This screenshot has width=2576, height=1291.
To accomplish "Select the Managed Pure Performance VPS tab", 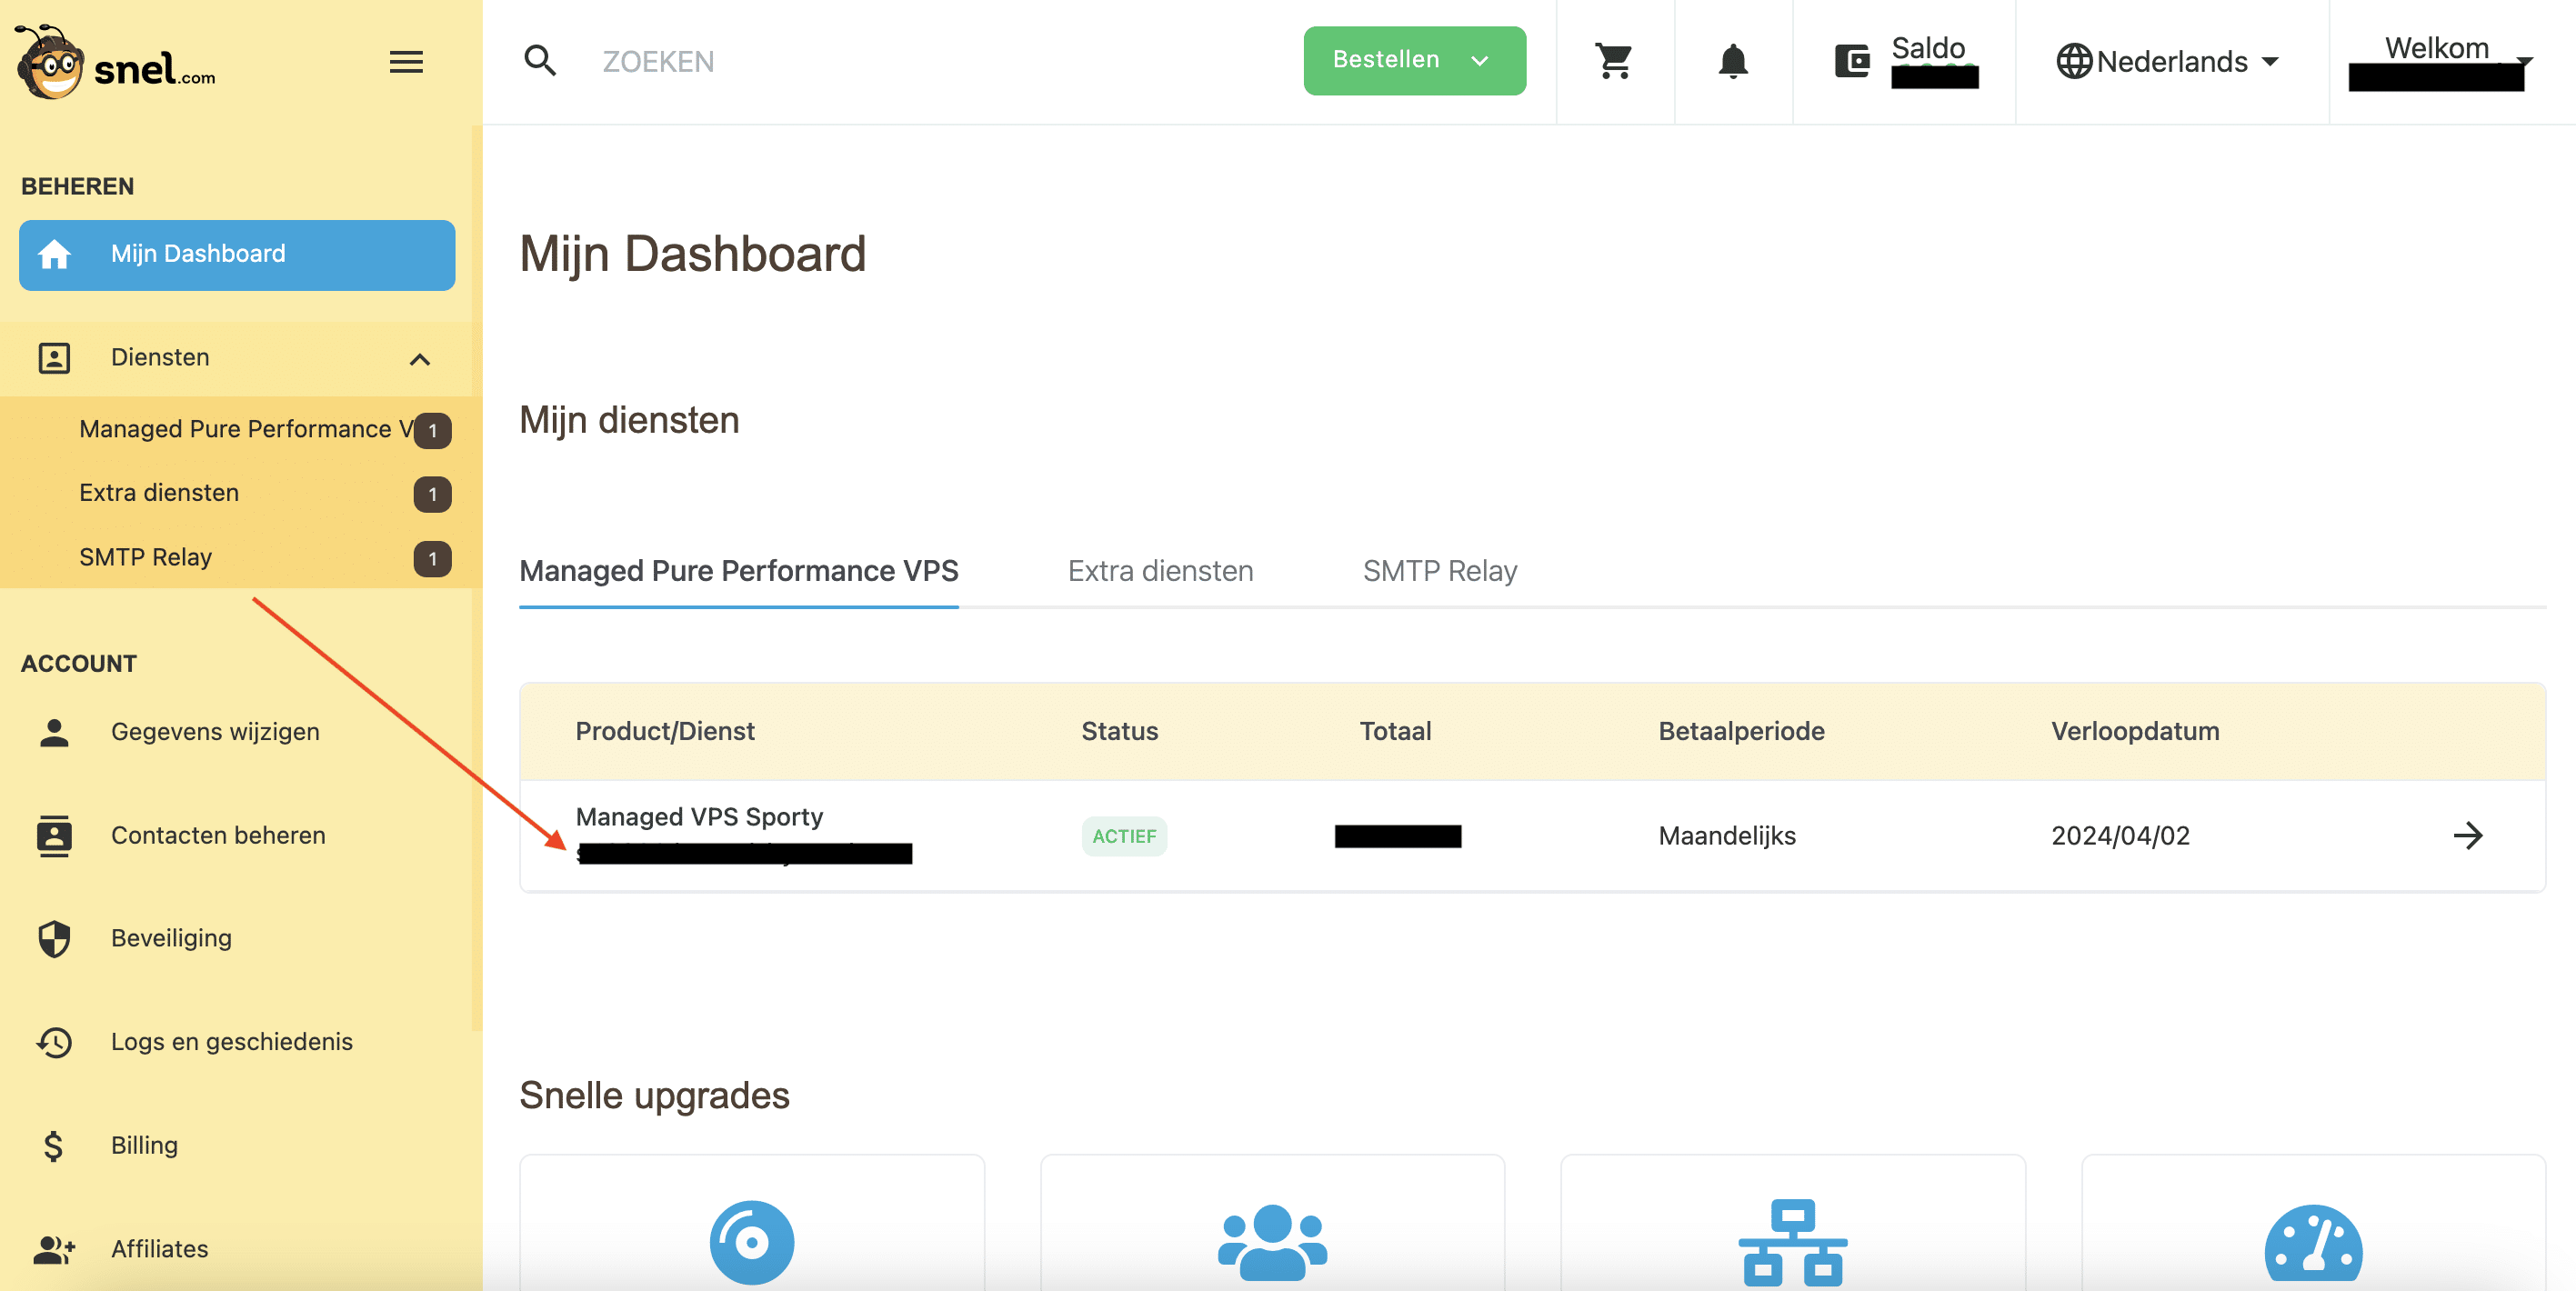I will 738,571.
